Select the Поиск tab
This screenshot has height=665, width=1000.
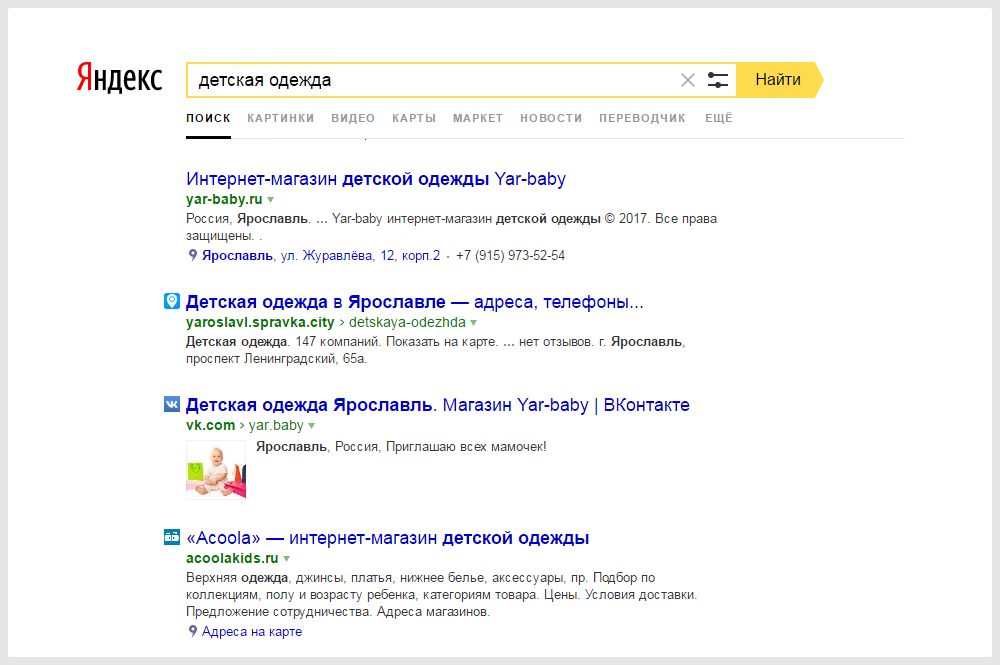[209, 118]
